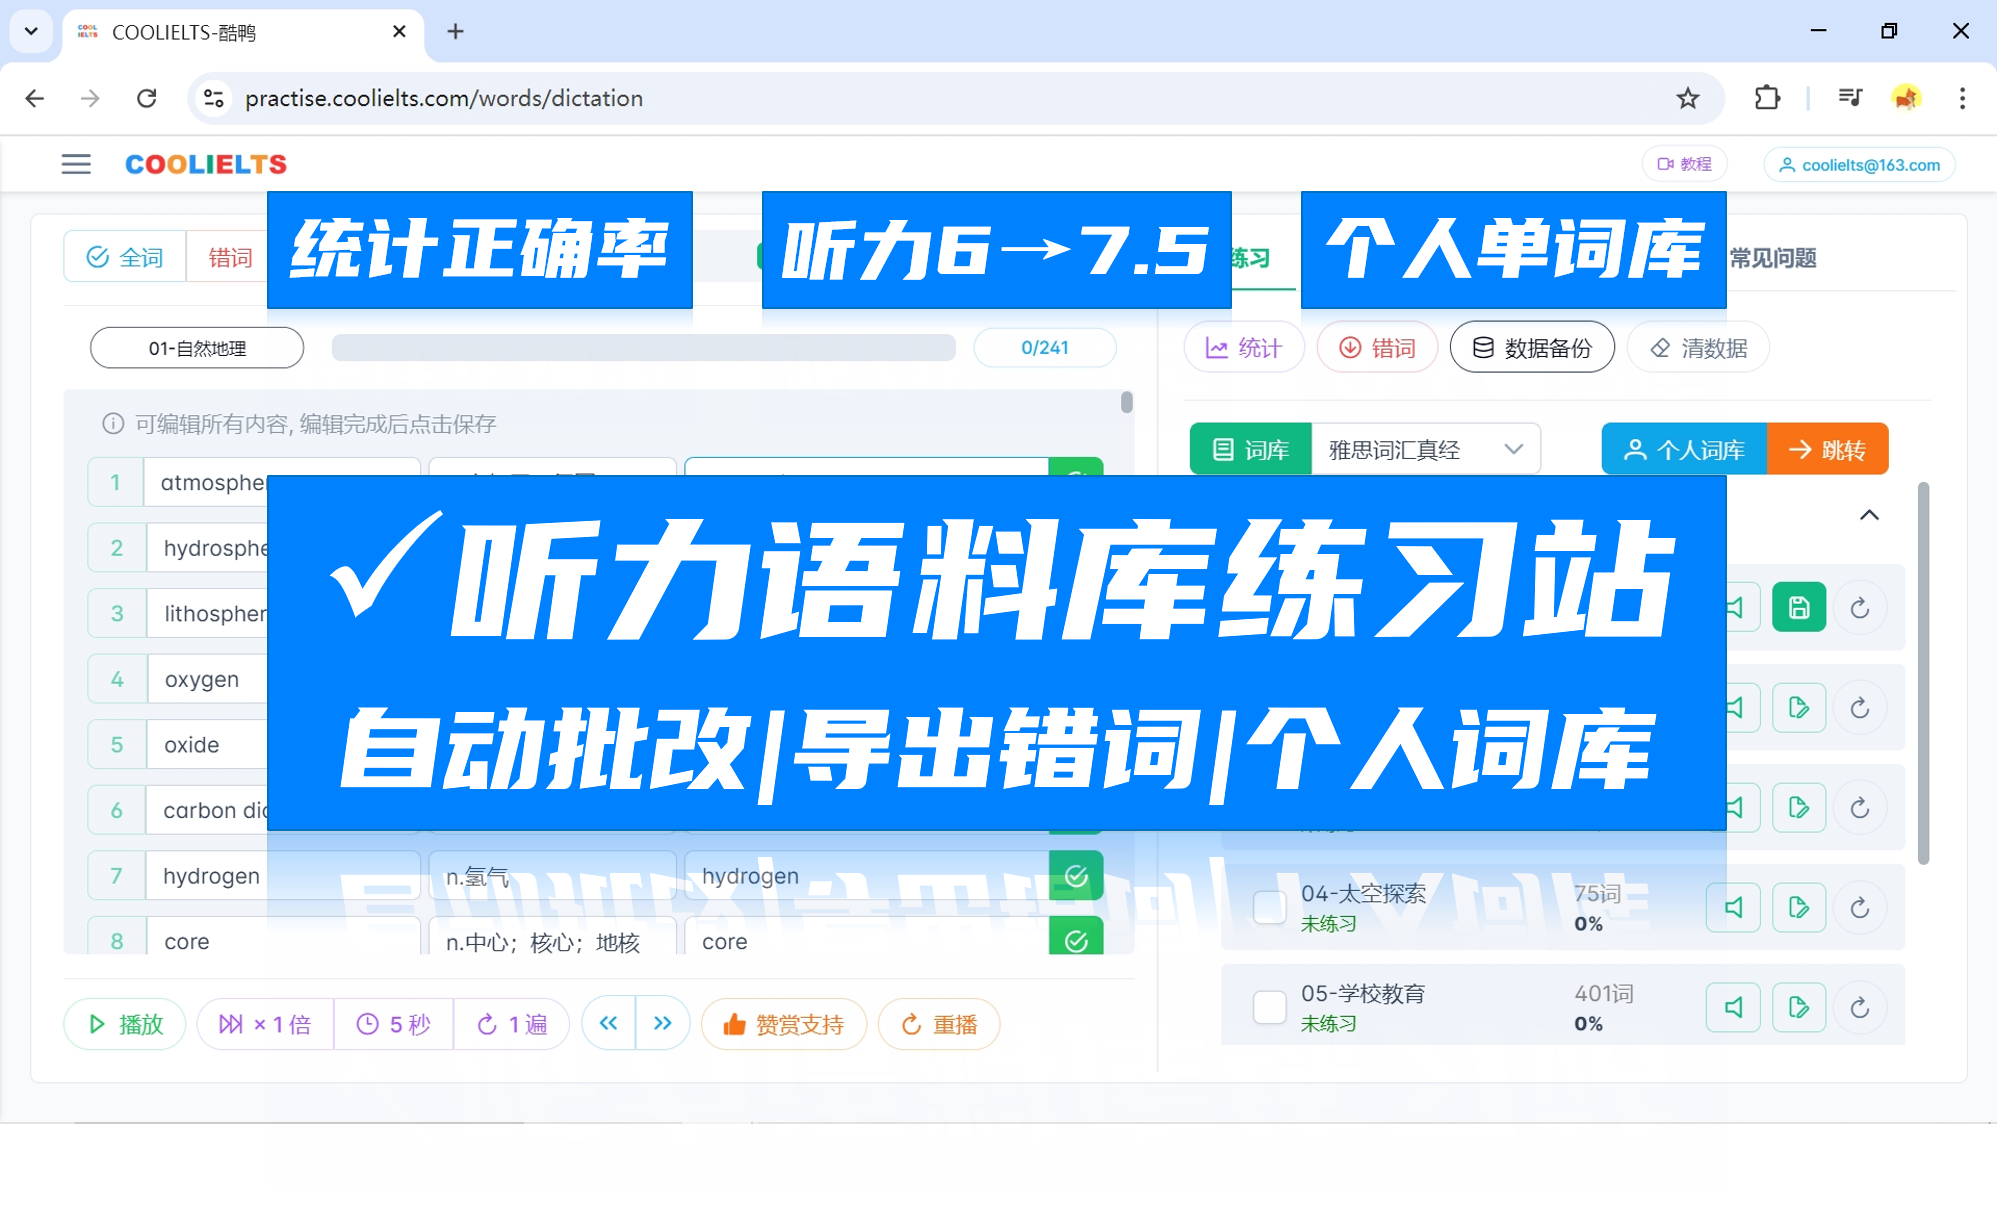Image resolution: width=1997 pixels, height=1231 pixels.
Task: Click the edit icon for 05-学校教育
Action: (1799, 1007)
